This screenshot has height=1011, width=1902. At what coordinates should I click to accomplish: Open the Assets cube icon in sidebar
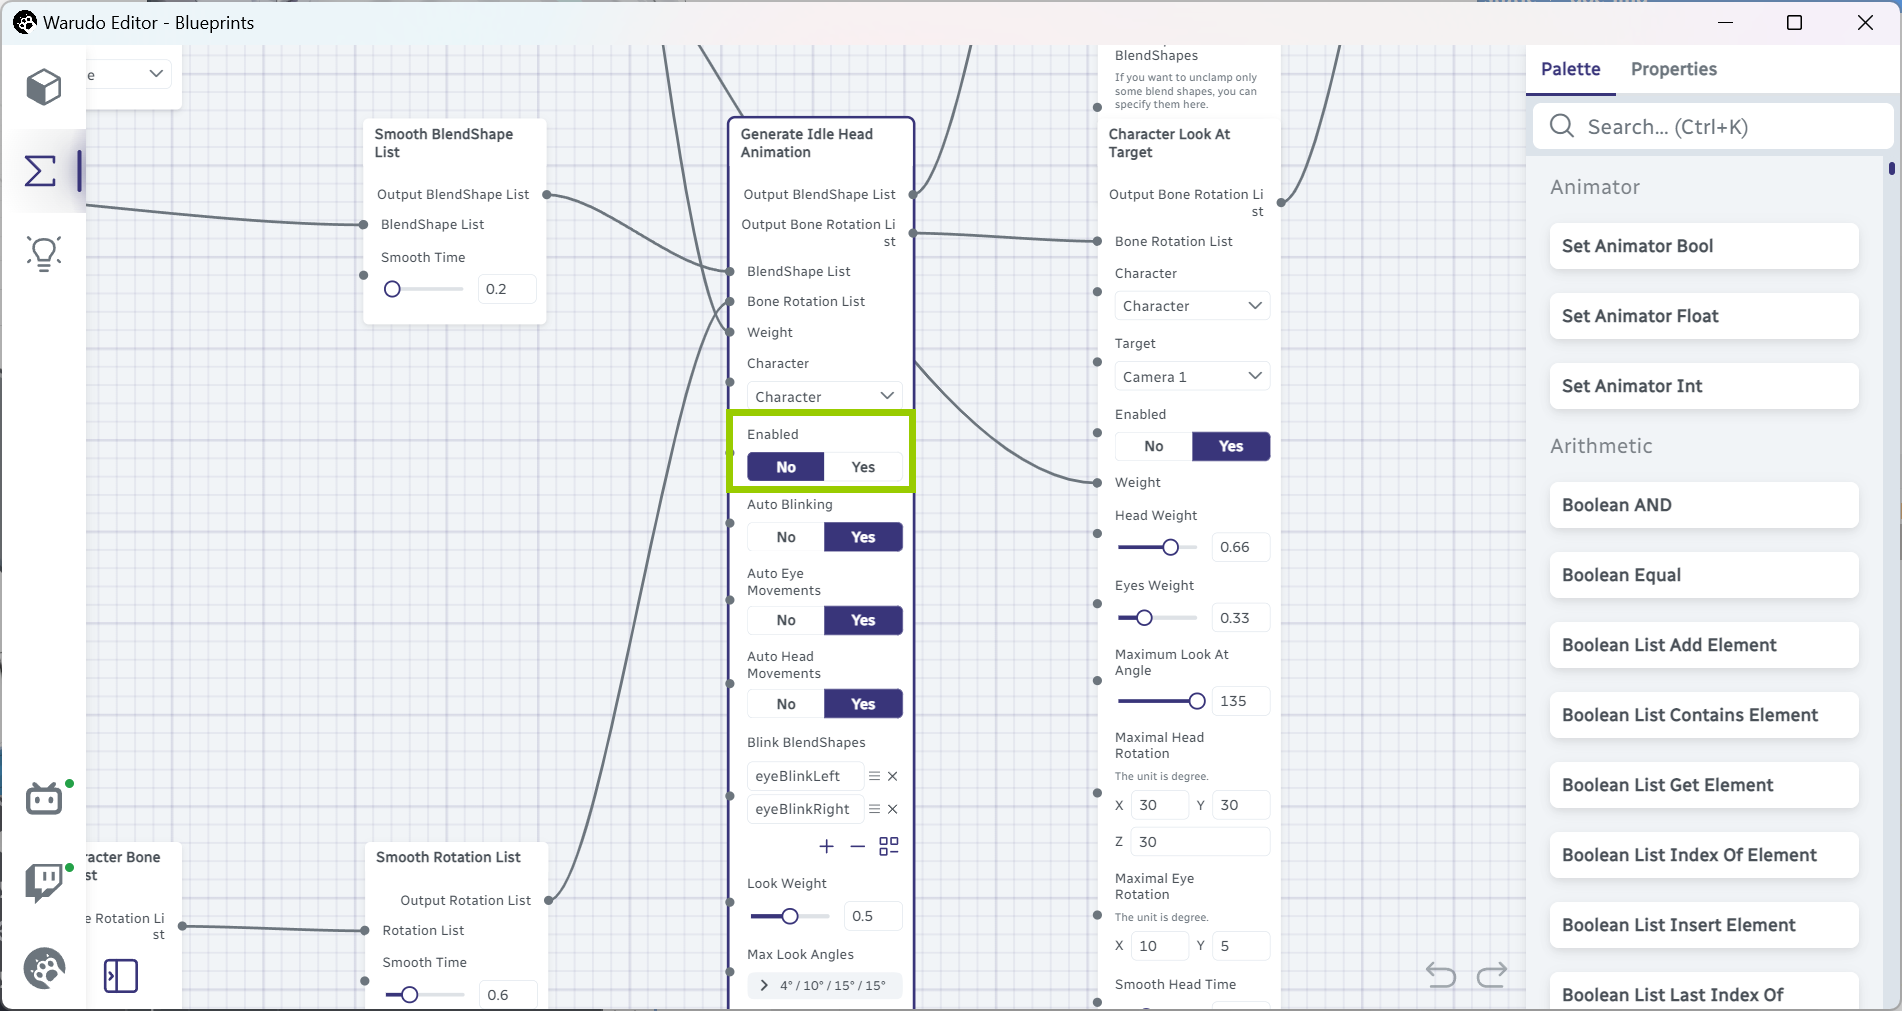pyautogui.click(x=44, y=87)
